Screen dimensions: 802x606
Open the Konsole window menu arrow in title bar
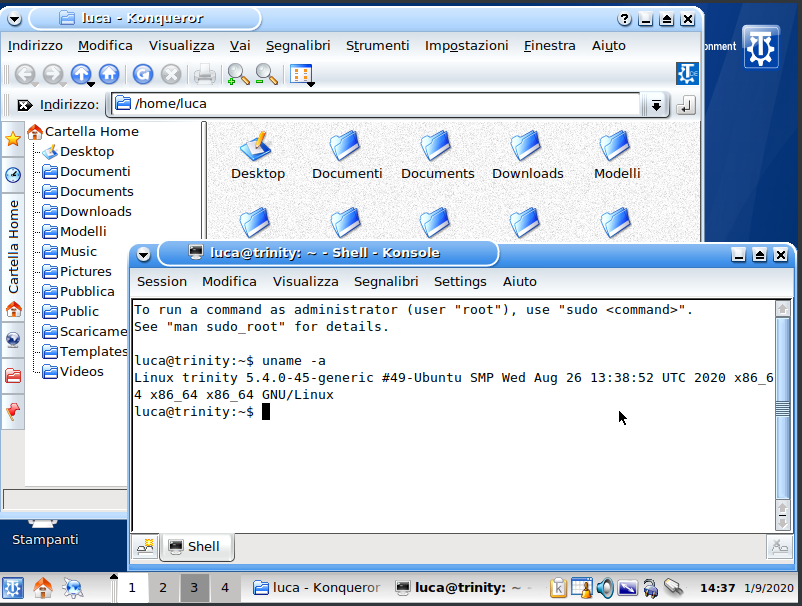coord(144,254)
